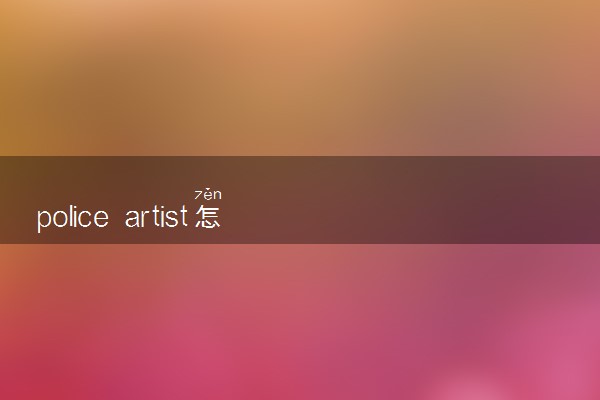Click the word "artist" in the text bar

pos(156,216)
